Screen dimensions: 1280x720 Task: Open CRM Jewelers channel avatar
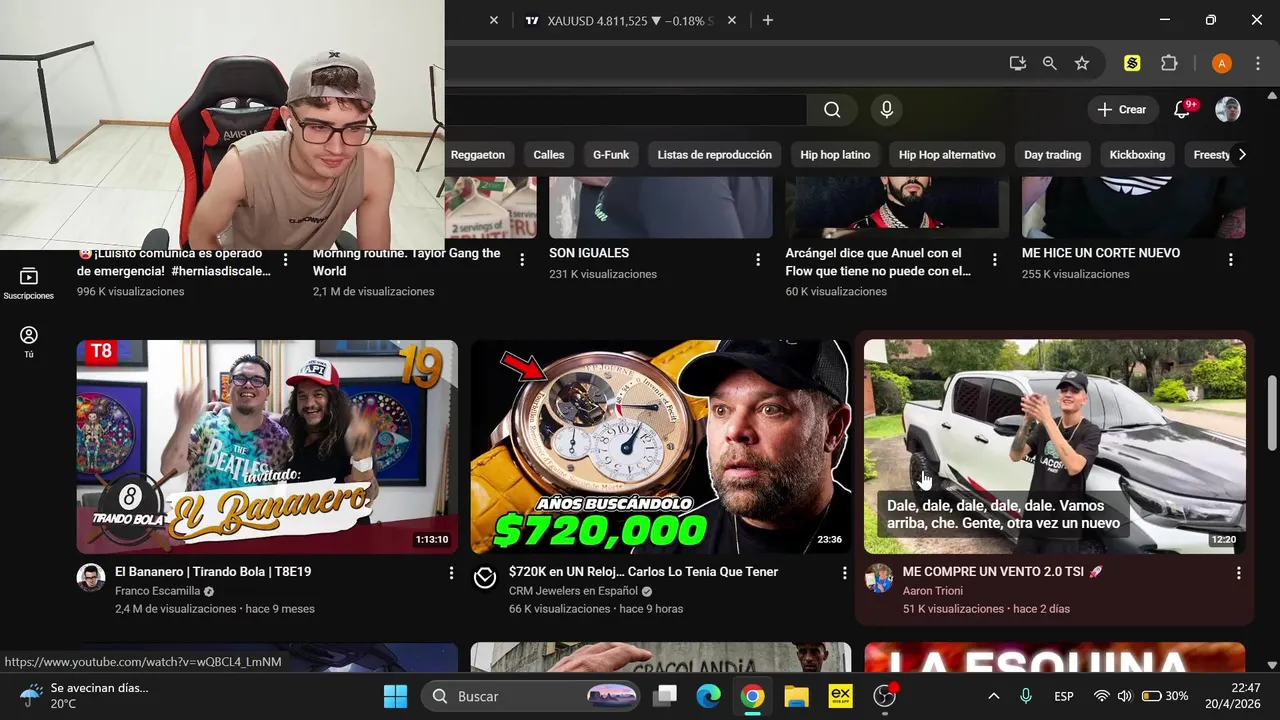485,578
